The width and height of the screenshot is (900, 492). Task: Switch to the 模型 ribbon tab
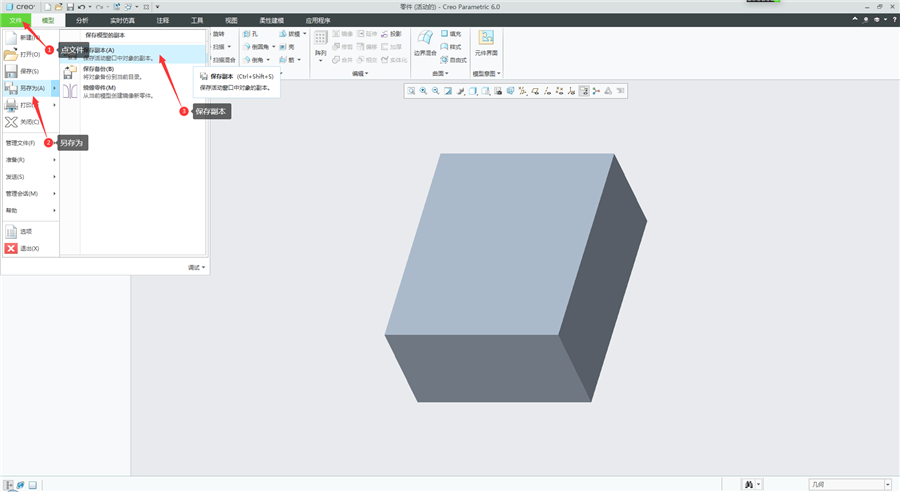pos(48,21)
